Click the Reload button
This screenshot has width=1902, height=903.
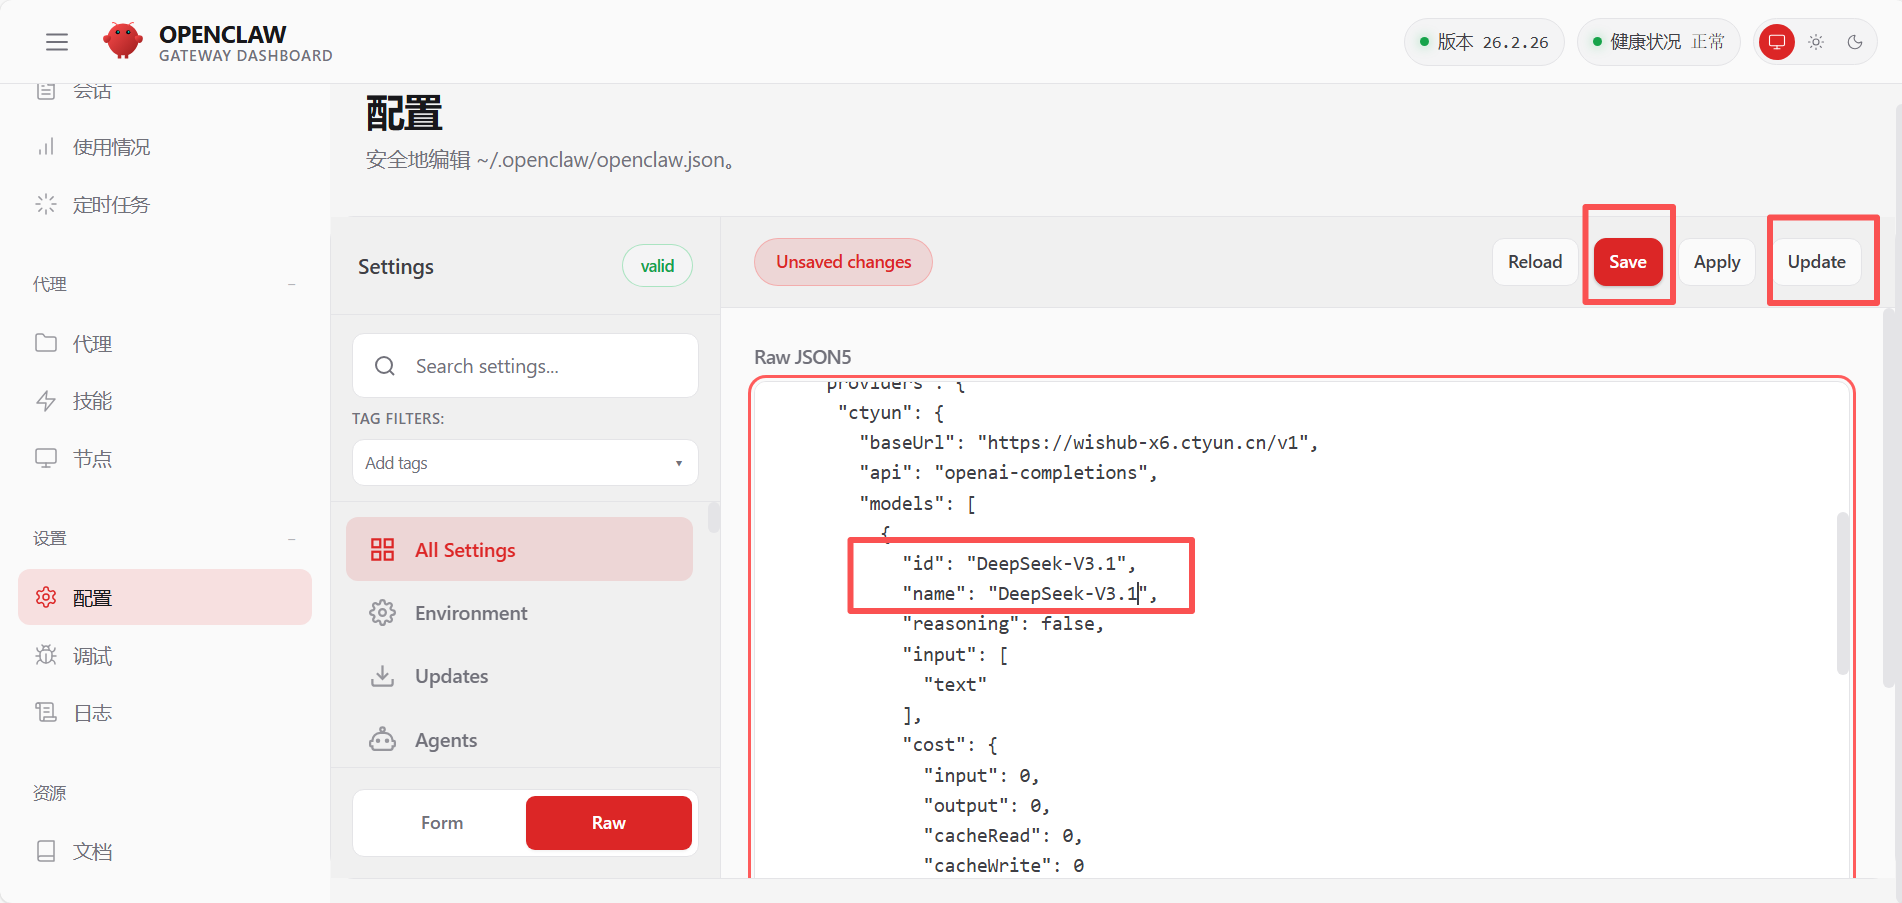tap(1534, 262)
